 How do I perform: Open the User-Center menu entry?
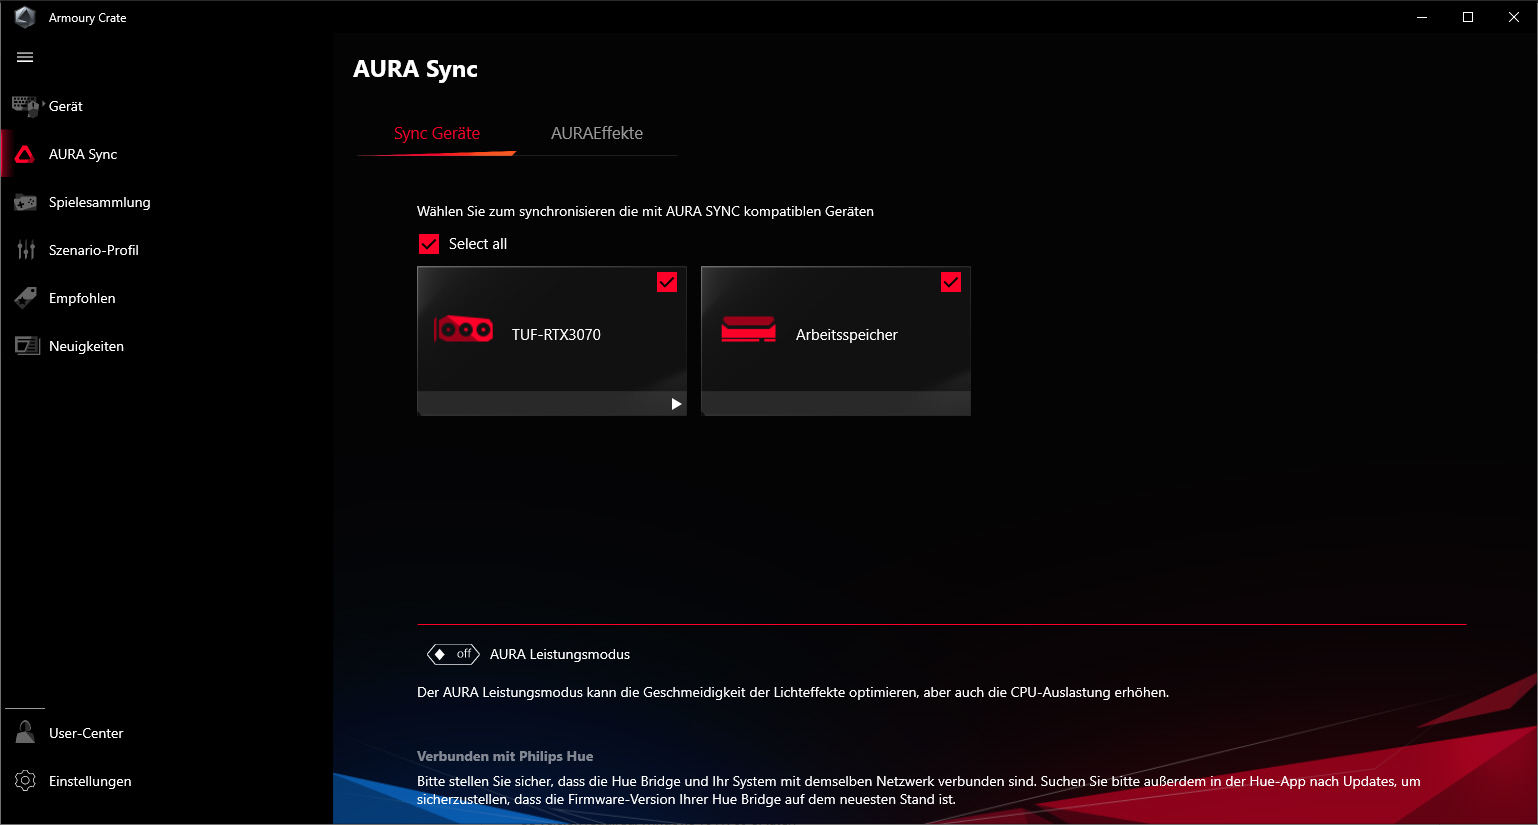click(x=166, y=733)
